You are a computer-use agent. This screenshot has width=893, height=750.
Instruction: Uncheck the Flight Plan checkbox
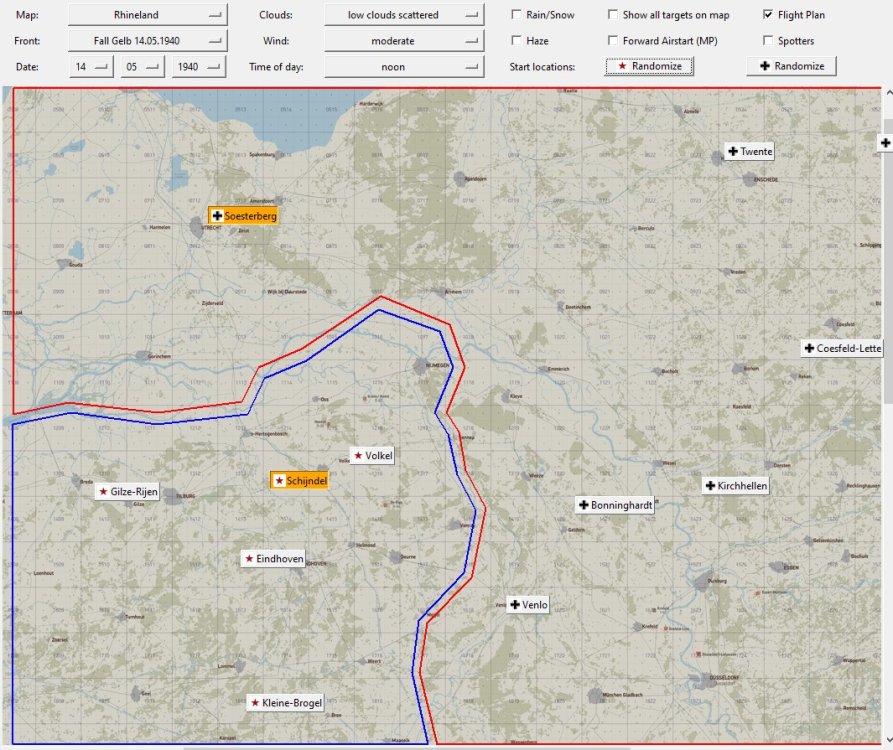pyautogui.click(x=768, y=14)
